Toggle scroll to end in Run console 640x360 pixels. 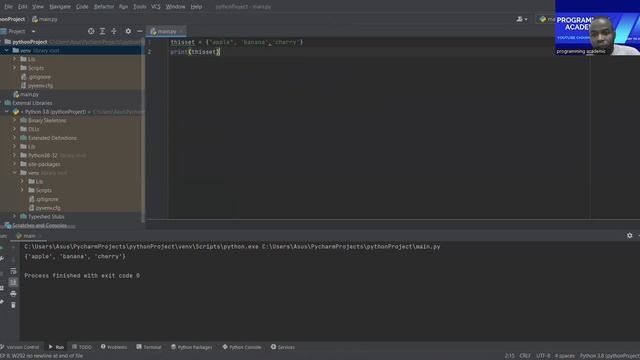pos(13,282)
